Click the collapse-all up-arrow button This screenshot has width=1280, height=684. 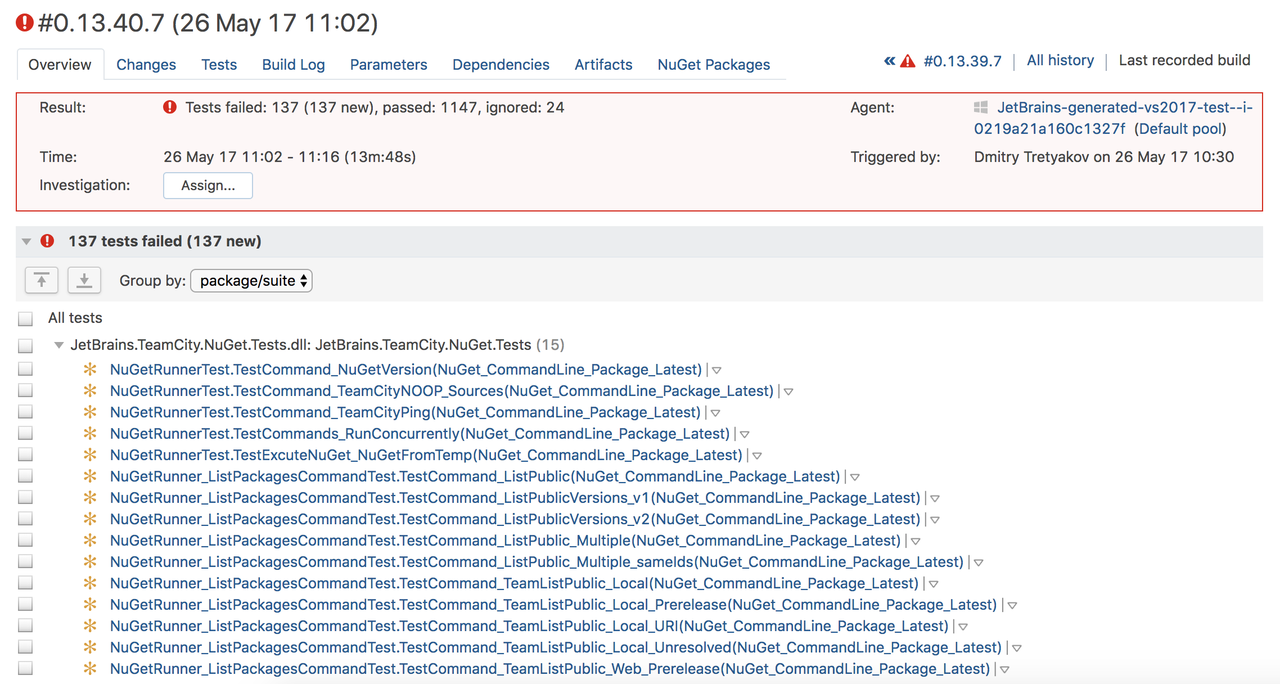click(41, 280)
